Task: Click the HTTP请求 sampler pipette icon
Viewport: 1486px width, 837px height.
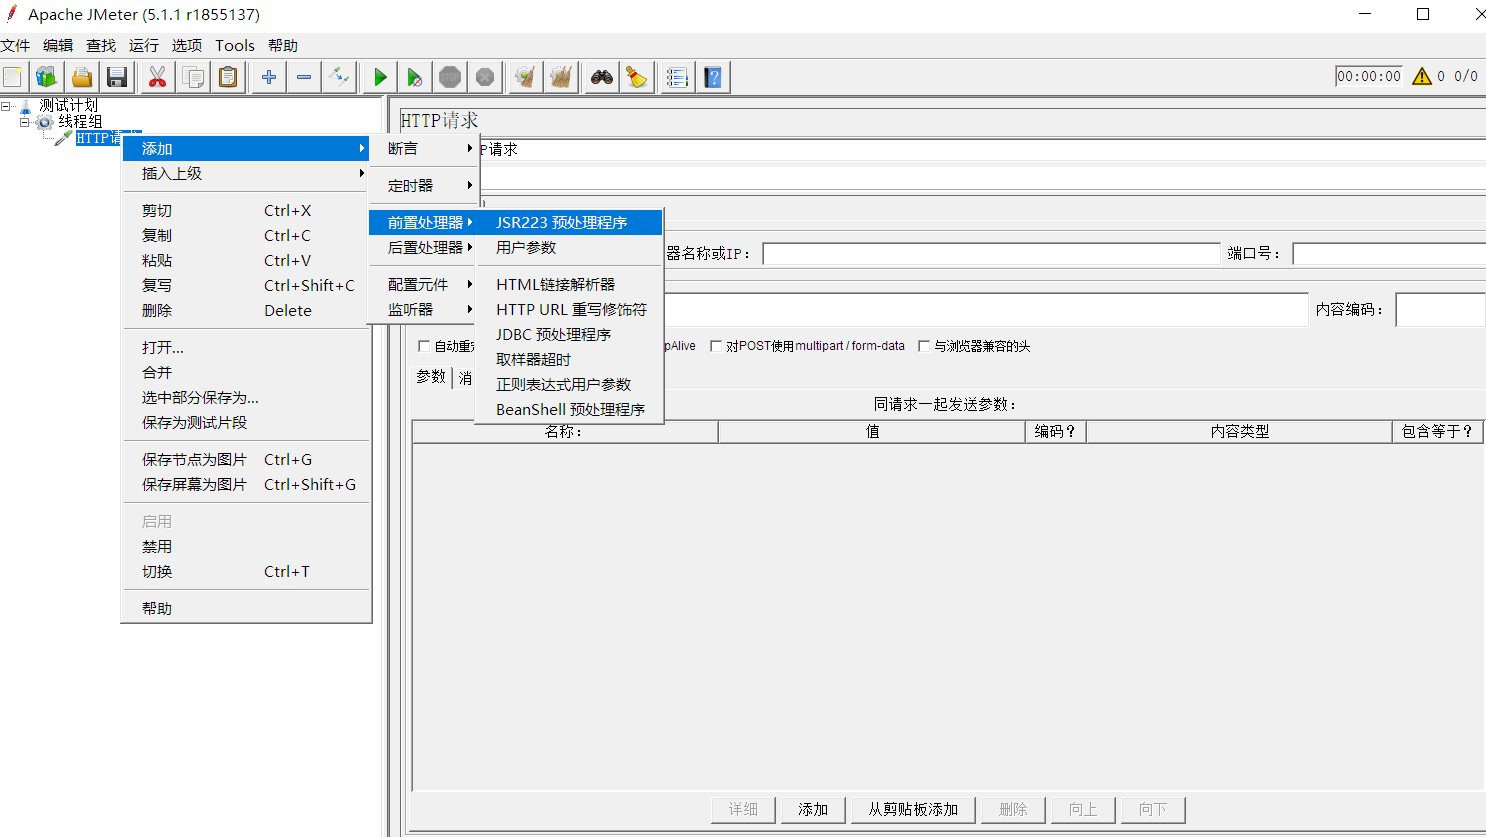Action: click(x=64, y=138)
